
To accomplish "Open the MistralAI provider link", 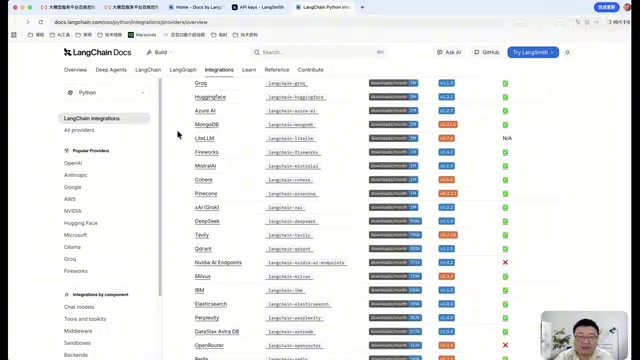I will click(205, 166).
